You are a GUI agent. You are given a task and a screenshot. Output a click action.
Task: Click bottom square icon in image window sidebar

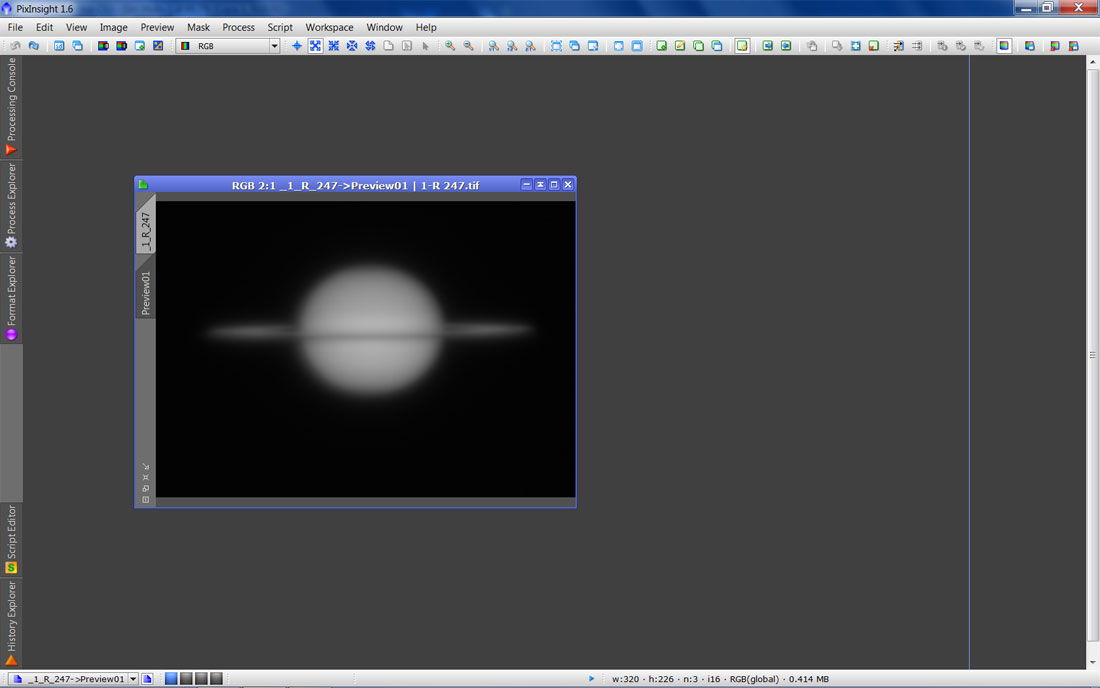(146, 499)
